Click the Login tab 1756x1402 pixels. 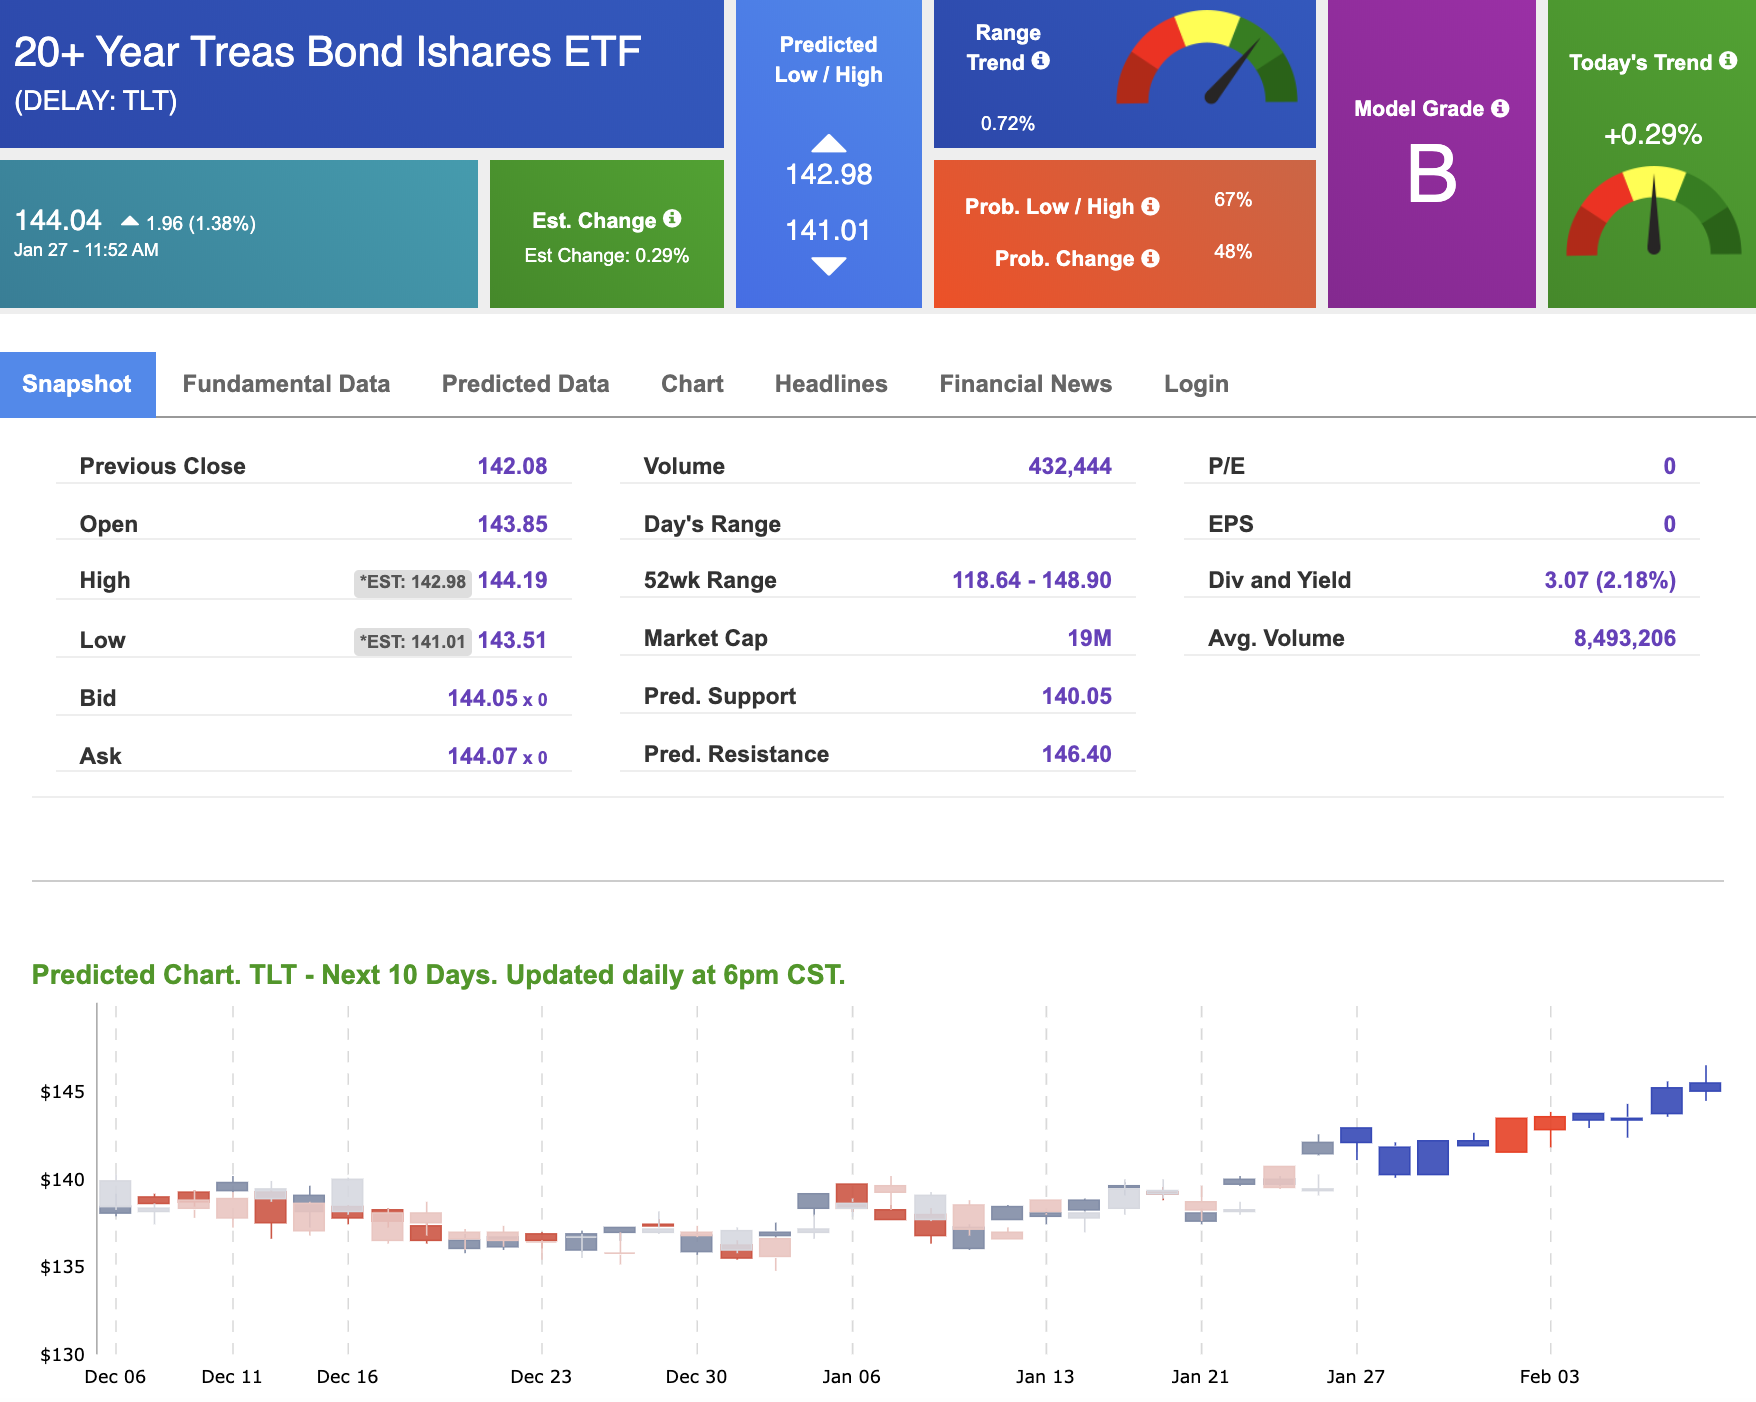click(1196, 384)
